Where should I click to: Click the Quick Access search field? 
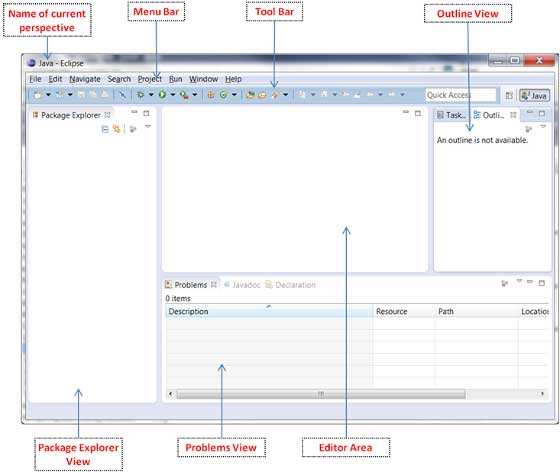(461, 95)
